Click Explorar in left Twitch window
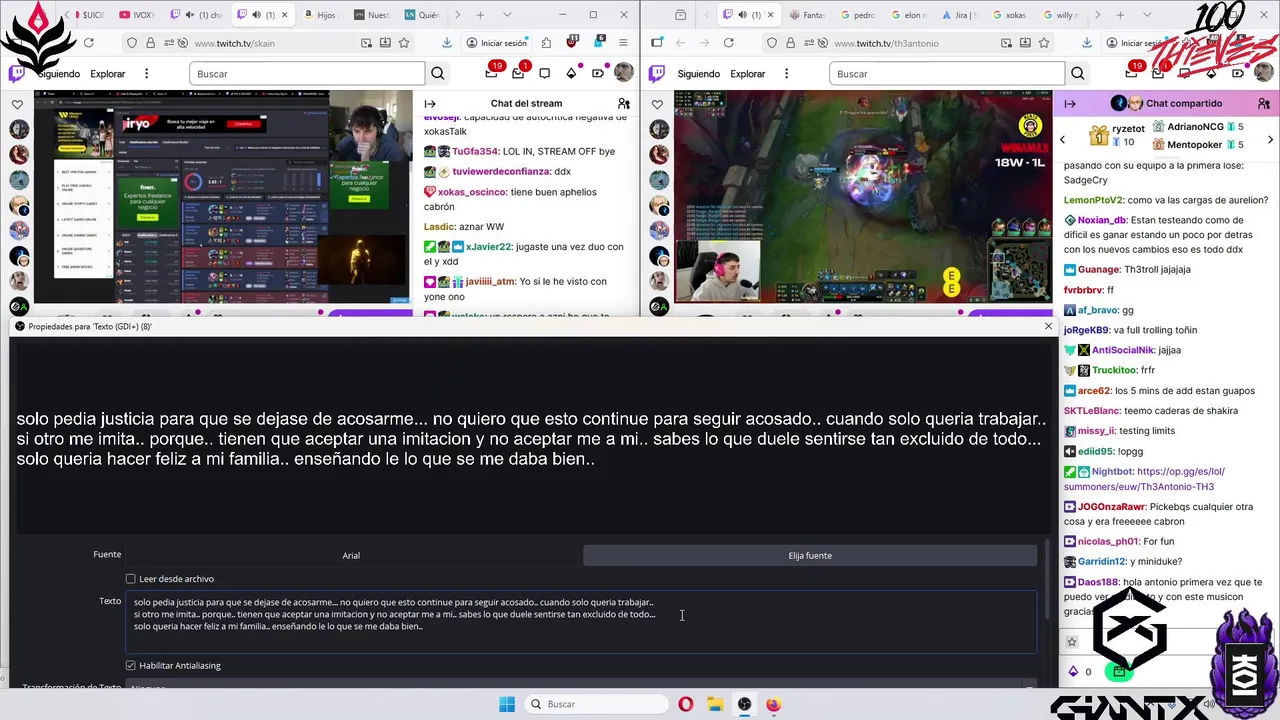This screenshot has width=1280, height=720. tap(108, 74)
